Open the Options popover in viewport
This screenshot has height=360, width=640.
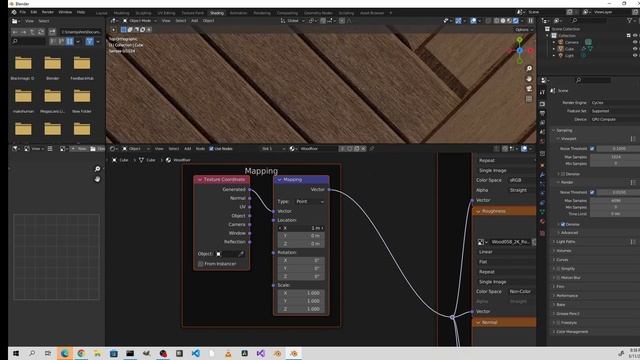524,30
